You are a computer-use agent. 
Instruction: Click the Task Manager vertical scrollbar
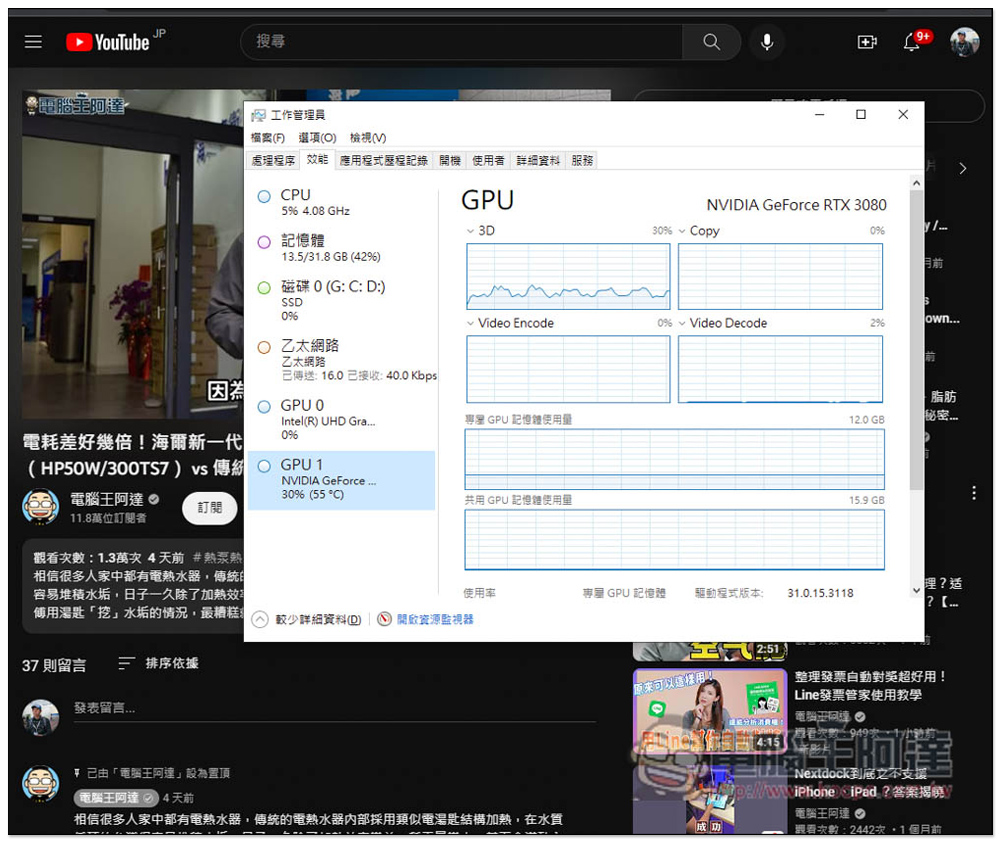point(916,340)
